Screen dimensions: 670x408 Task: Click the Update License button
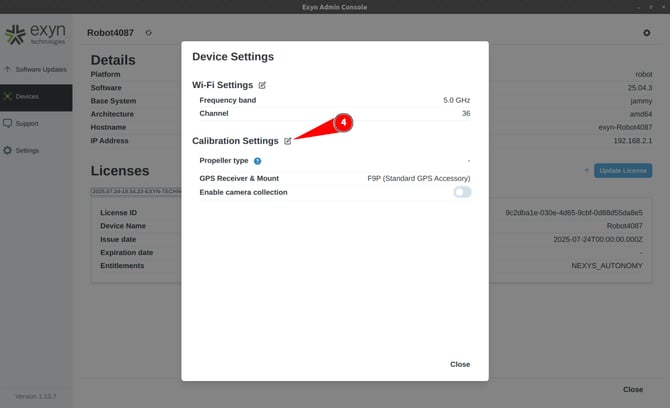tap(623, 171)
